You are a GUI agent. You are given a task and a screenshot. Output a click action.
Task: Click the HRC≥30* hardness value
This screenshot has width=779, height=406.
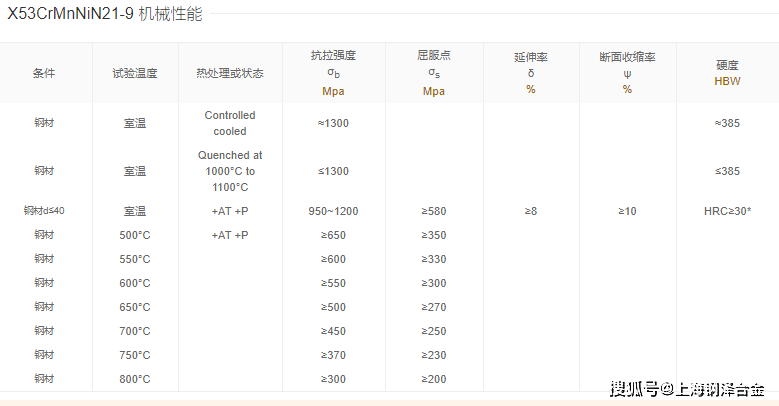727,211
